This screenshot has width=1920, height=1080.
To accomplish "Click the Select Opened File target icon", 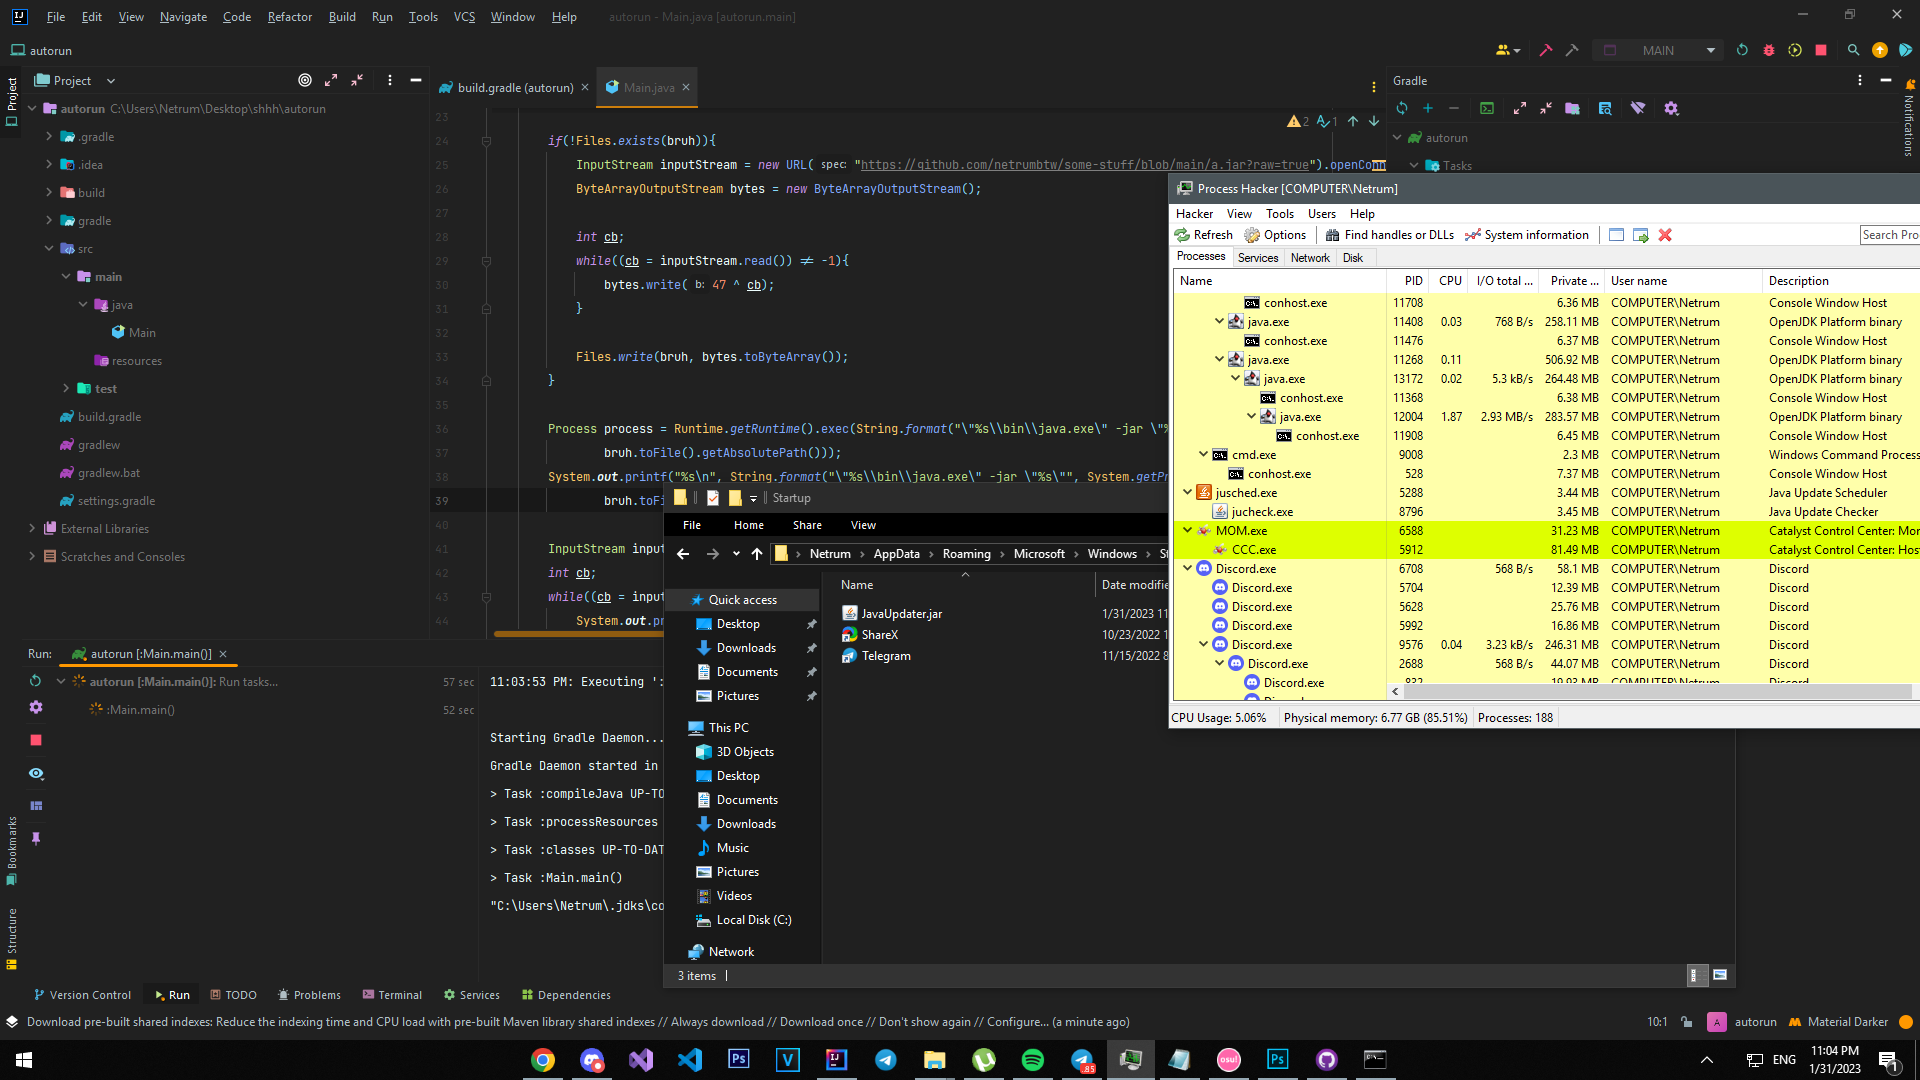I will [x=305, y=80].
